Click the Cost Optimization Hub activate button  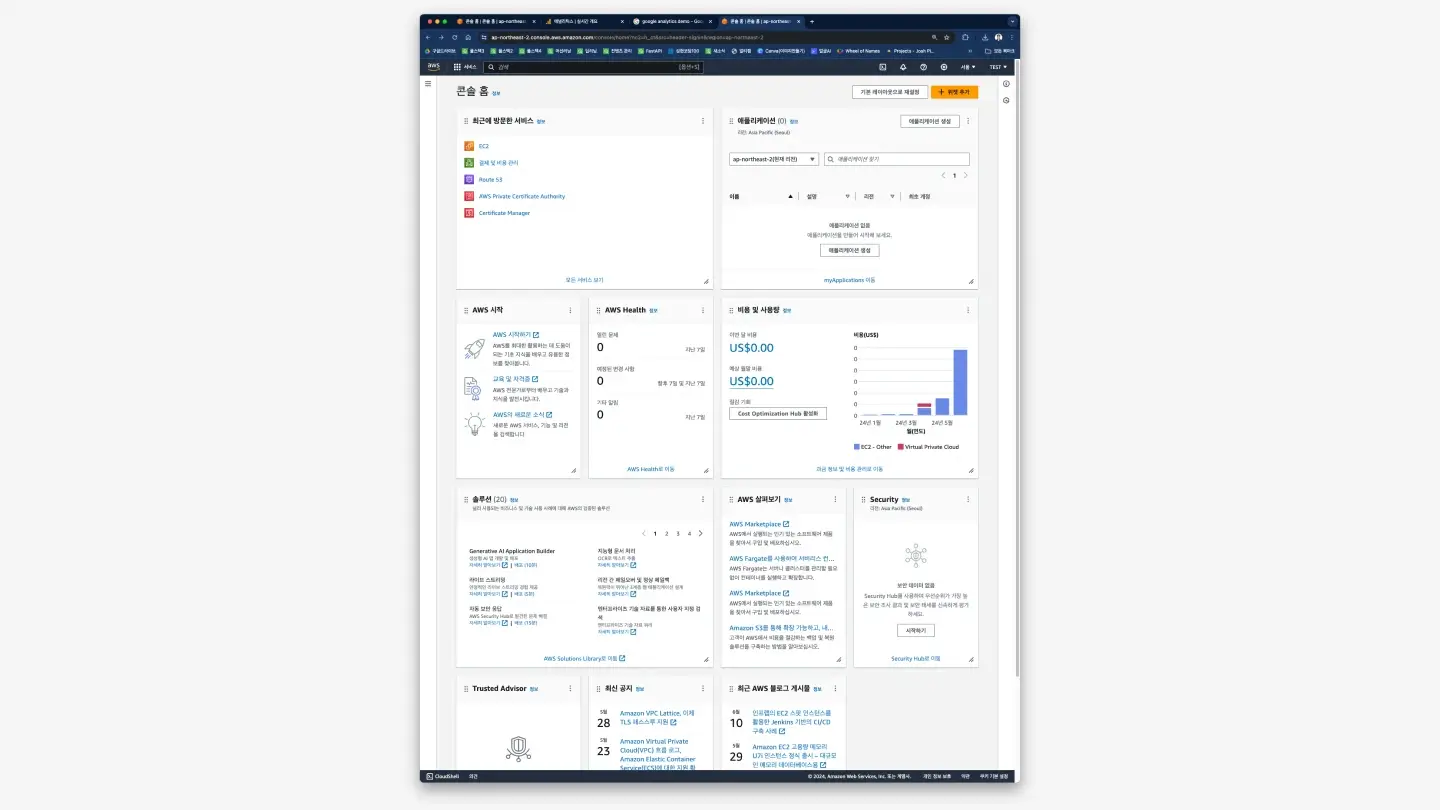click(x=778, y=413)
